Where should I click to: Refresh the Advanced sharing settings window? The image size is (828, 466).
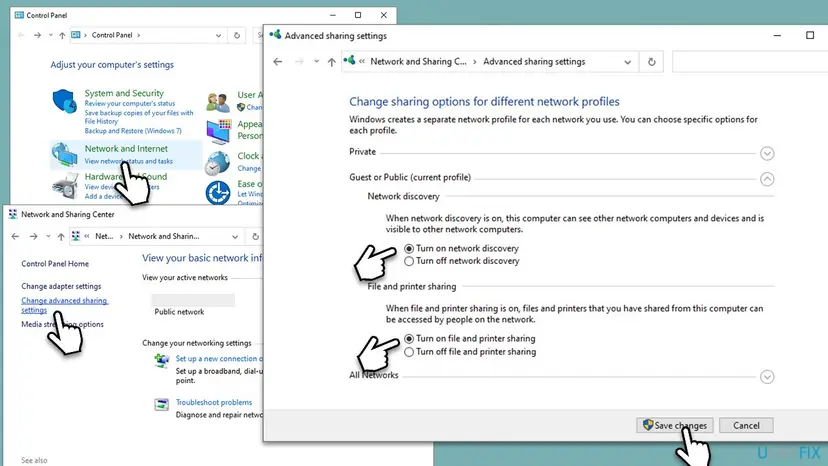pos(652,62)
